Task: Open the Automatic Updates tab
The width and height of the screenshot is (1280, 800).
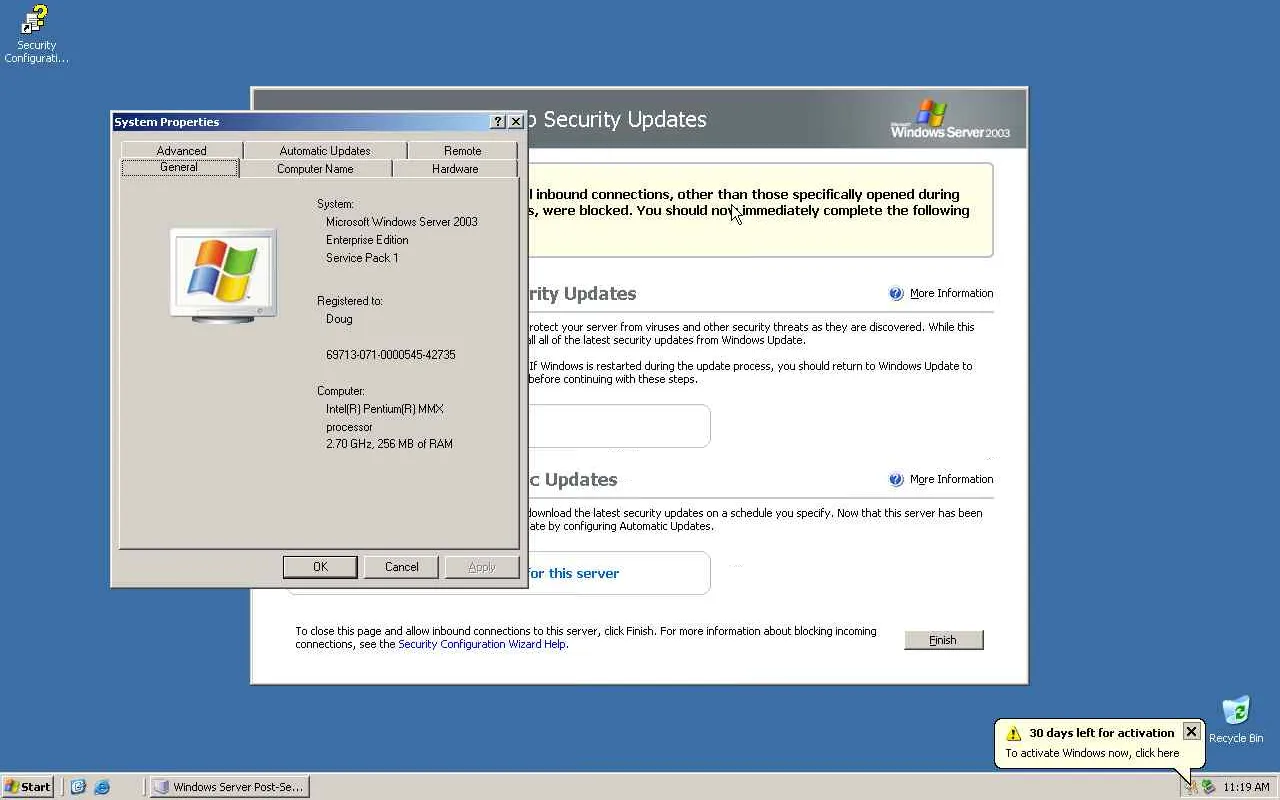Action: pyautogui.click(x=325, y=151)
